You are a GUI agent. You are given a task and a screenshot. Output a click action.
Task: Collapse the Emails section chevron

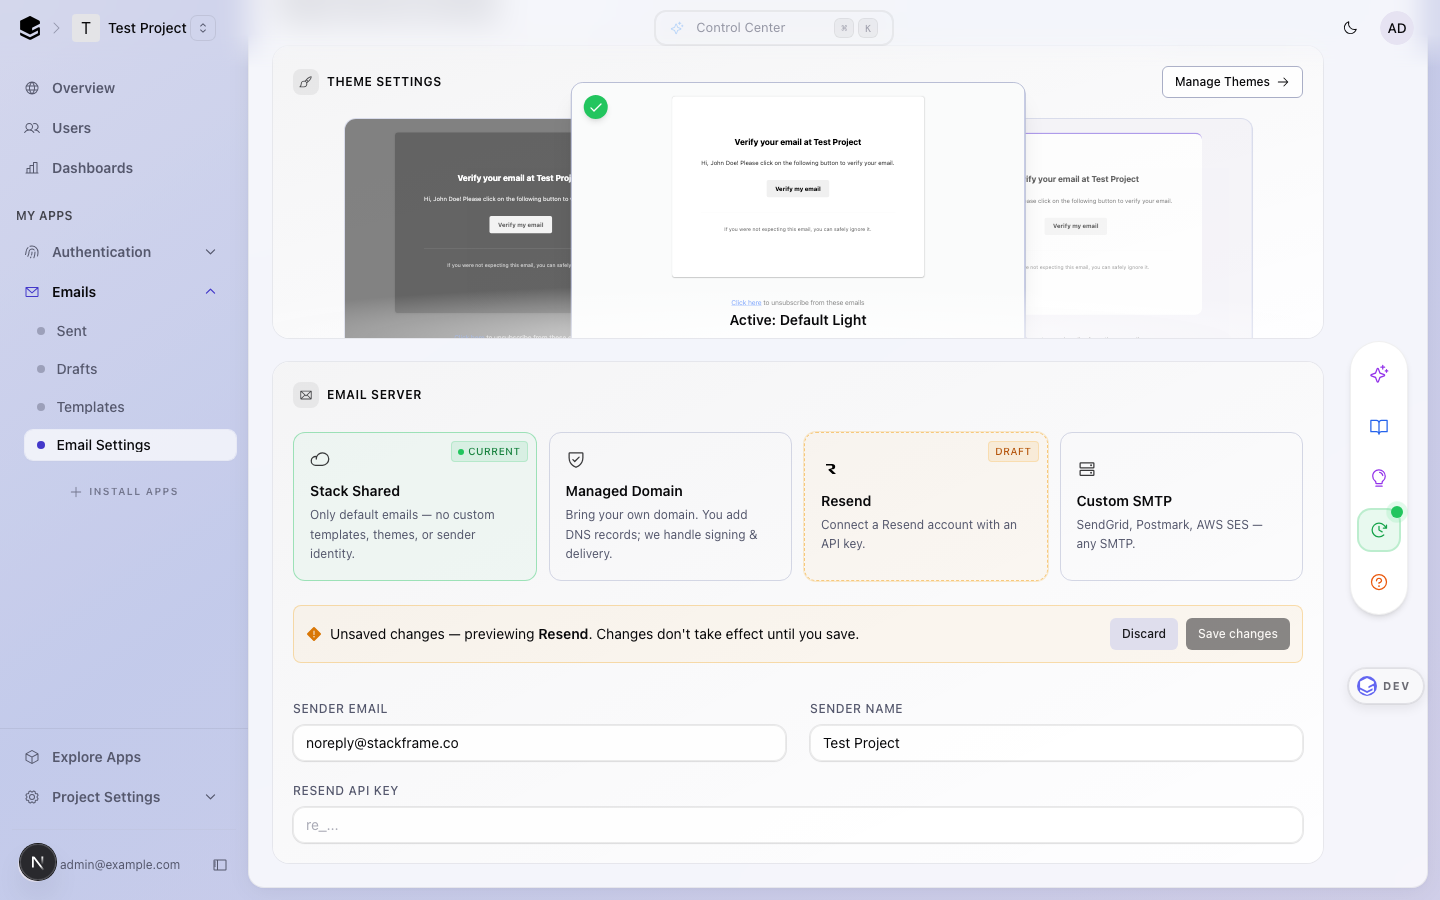pyautogui.click(x=211, y=292)
